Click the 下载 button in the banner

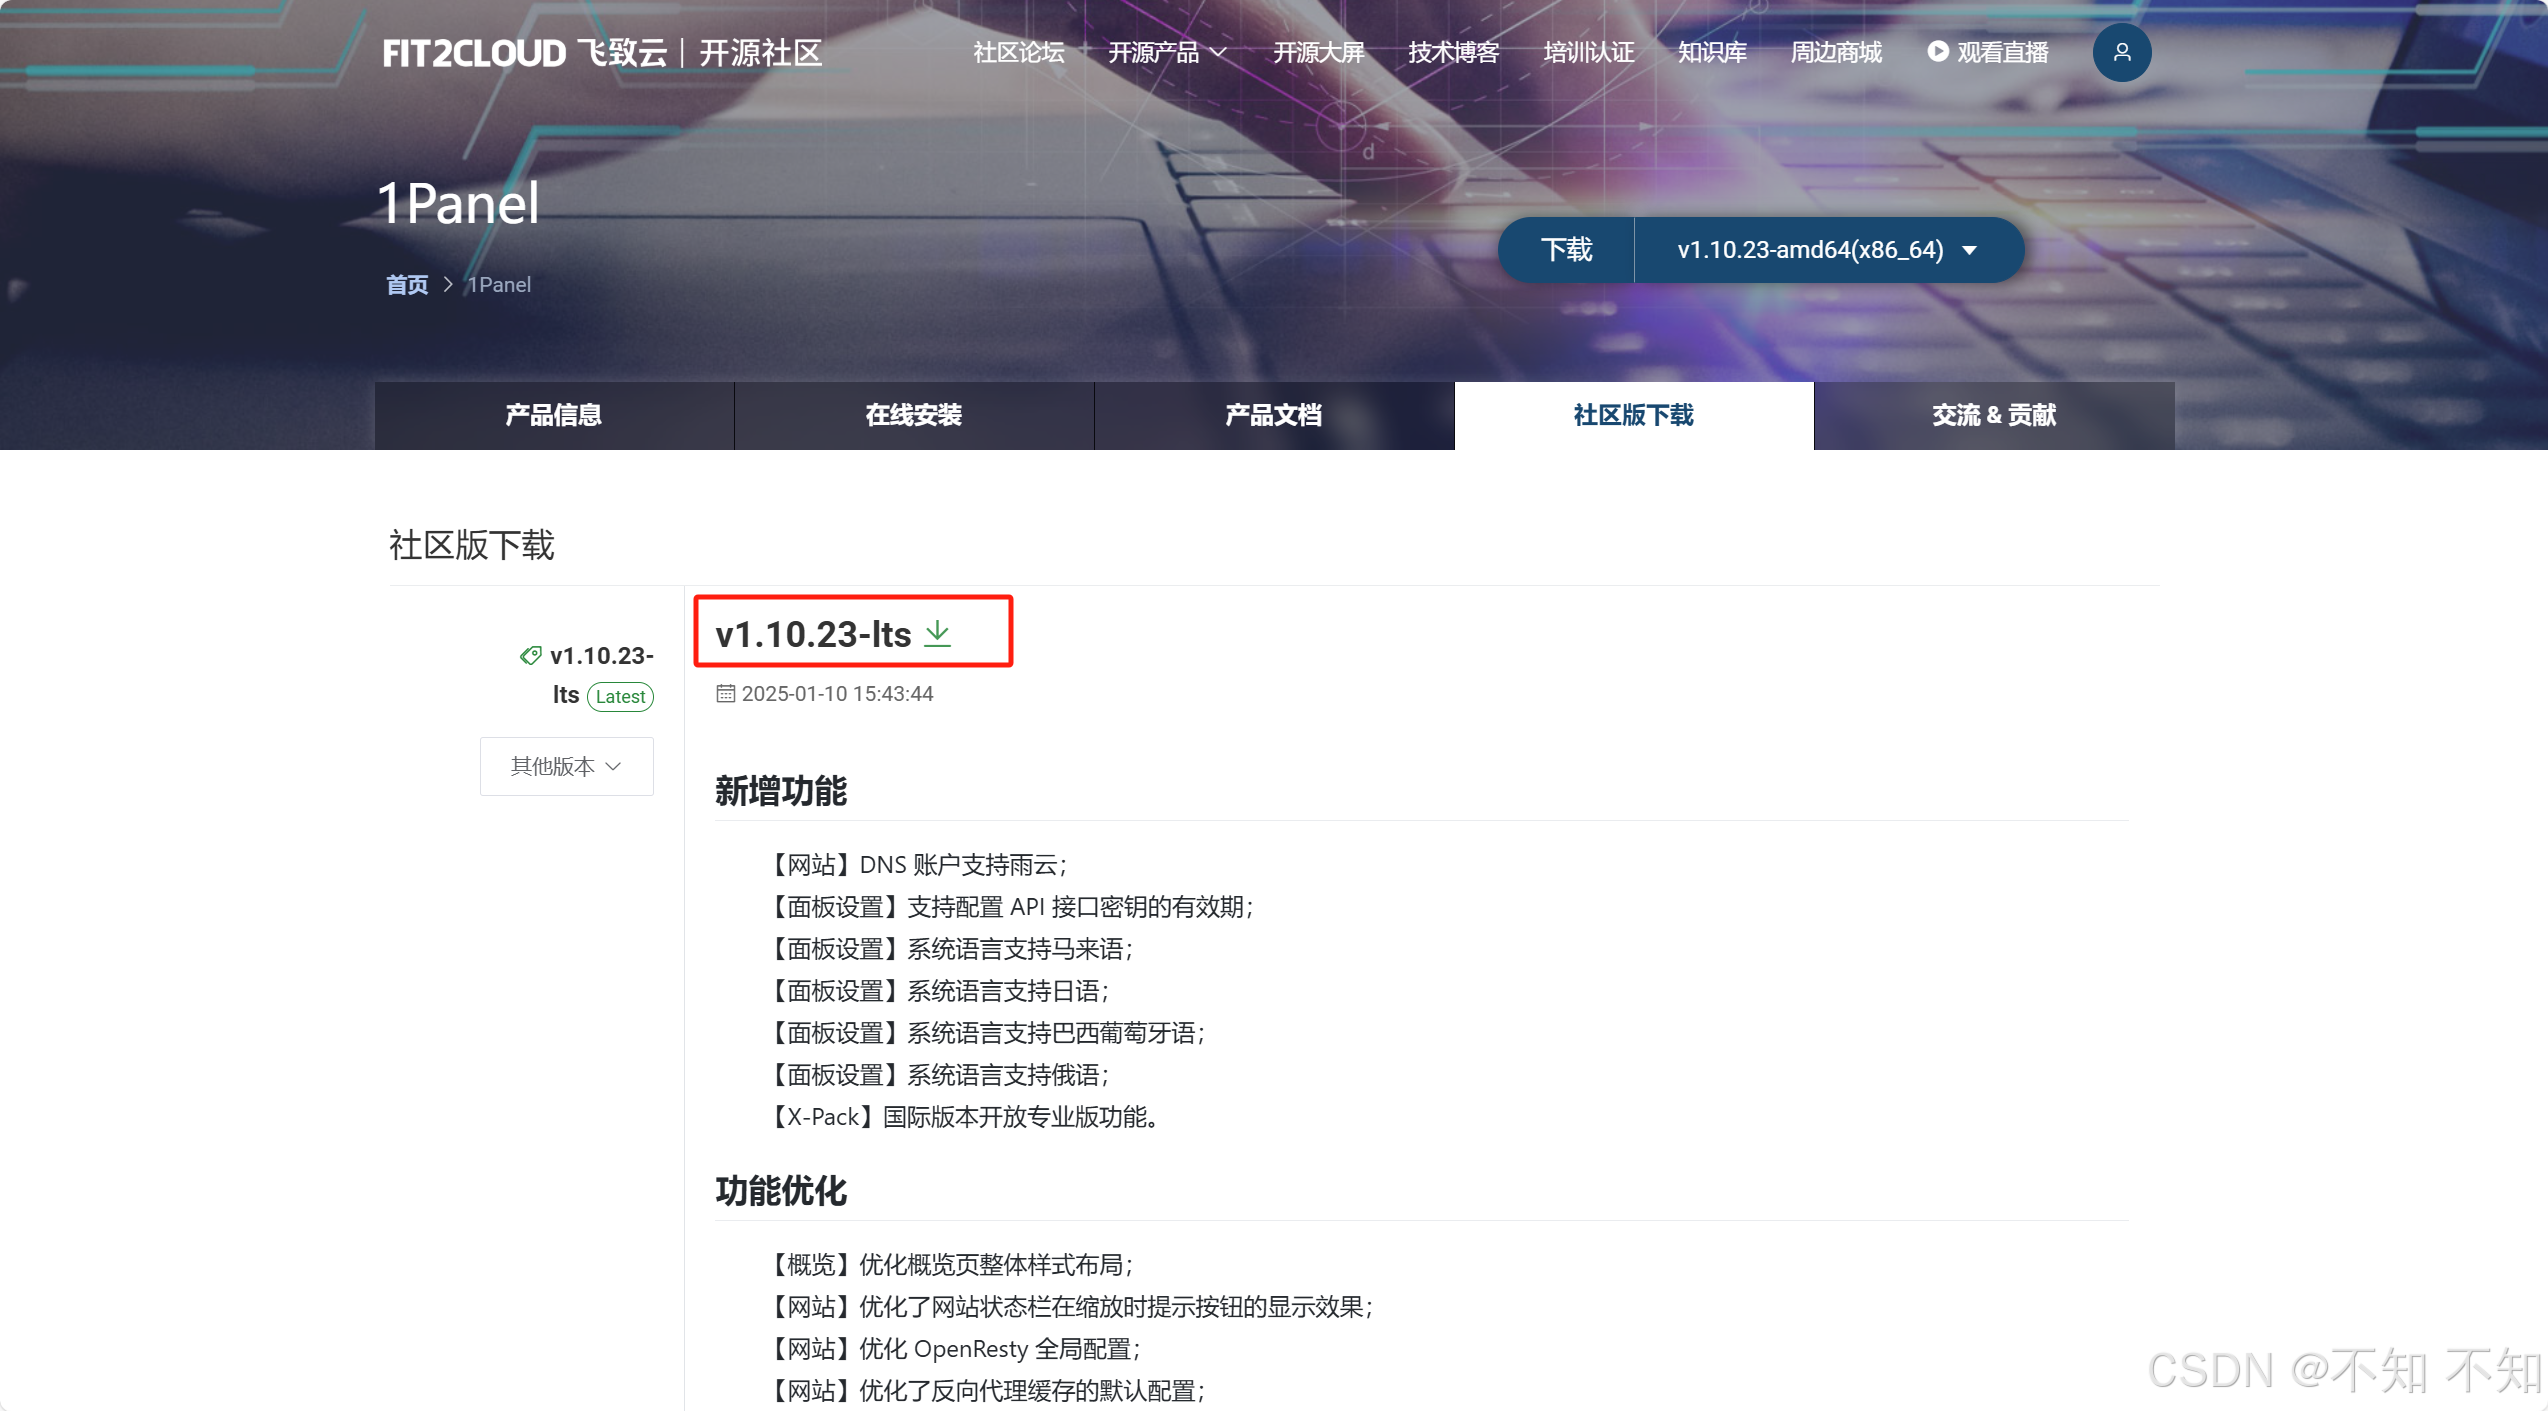1566,249
